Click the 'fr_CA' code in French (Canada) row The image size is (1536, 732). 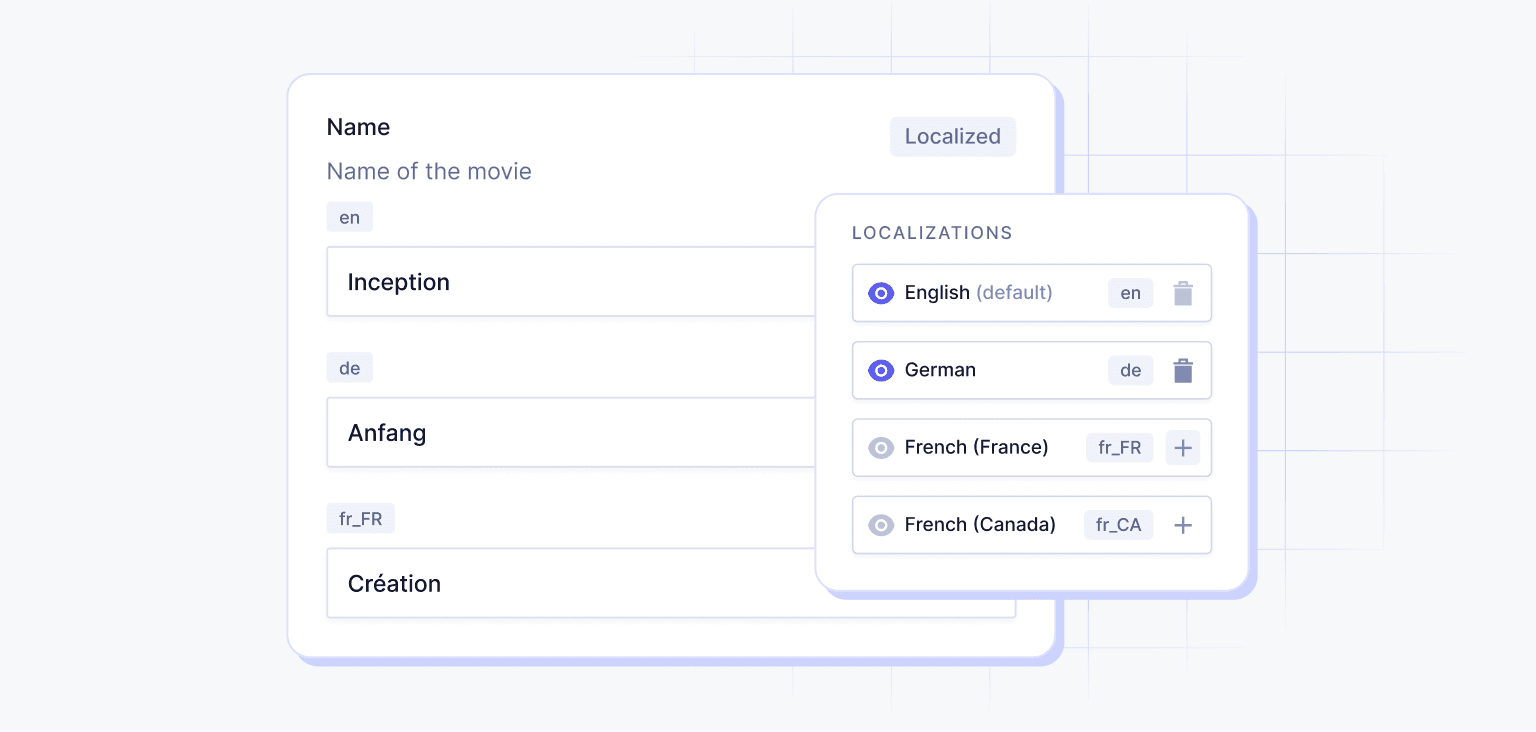point(1119,525)
